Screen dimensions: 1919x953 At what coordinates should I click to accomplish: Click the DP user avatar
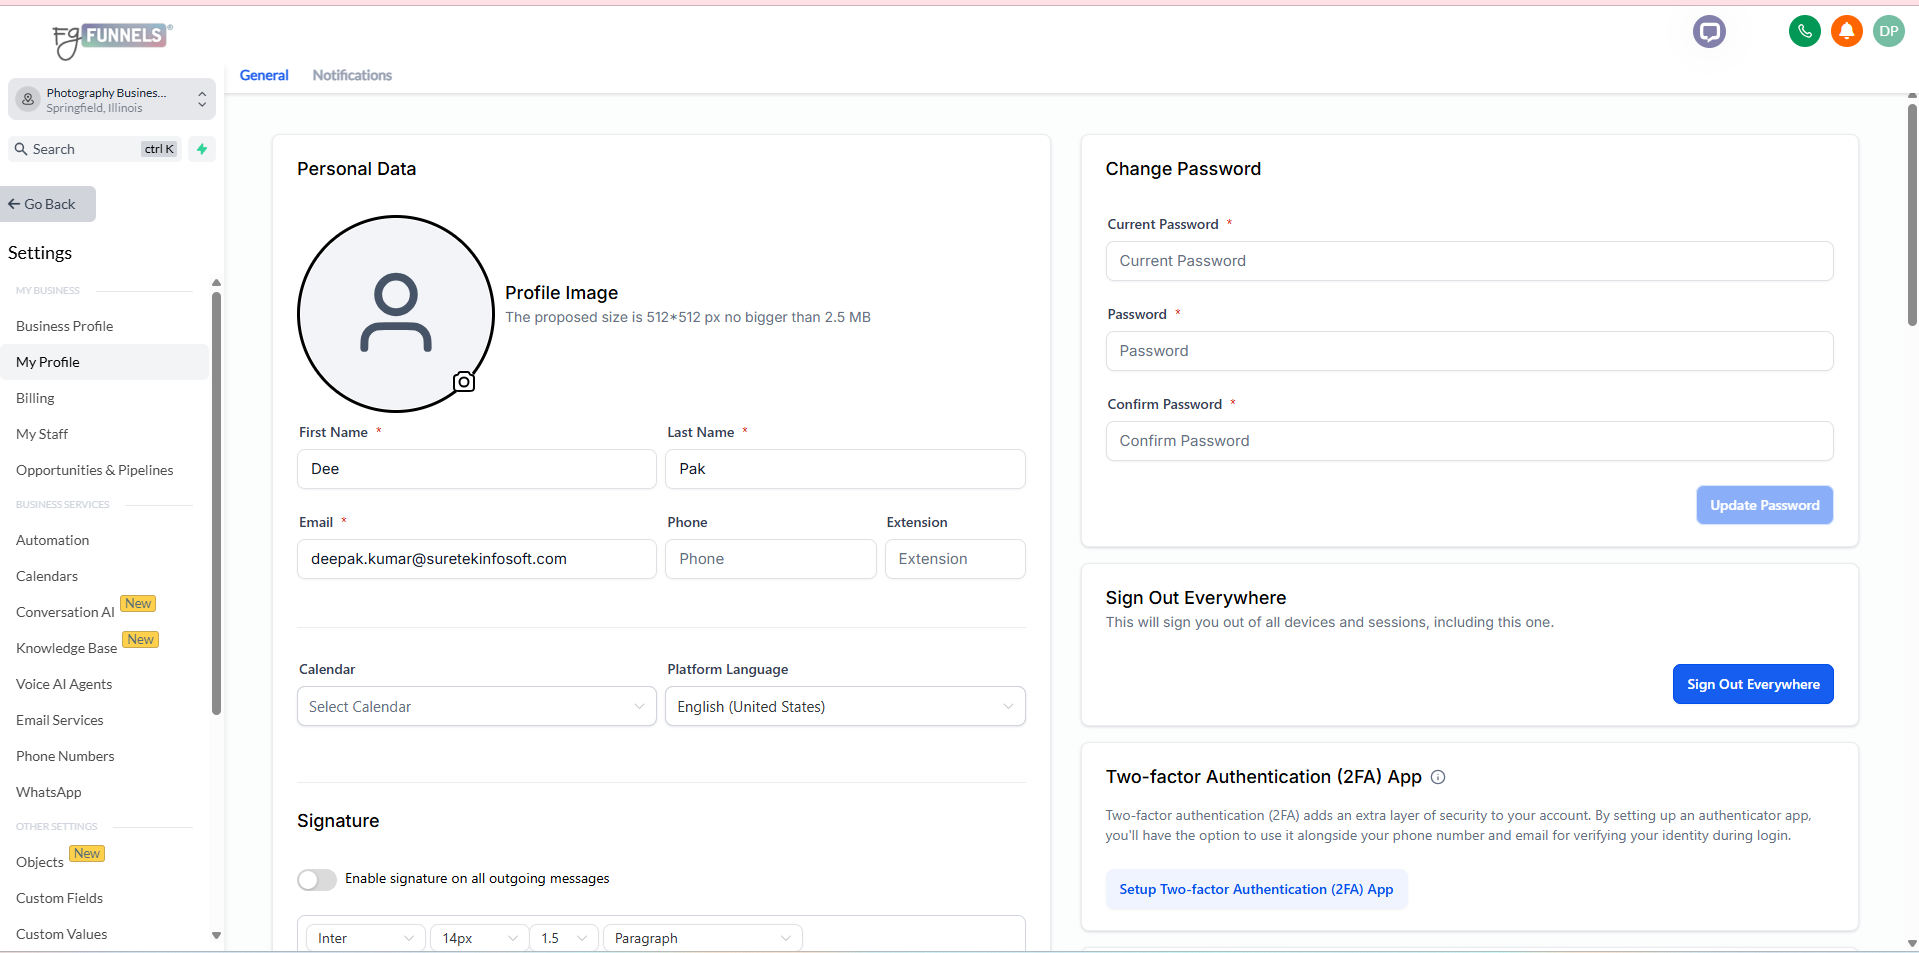click(1888, 31)
